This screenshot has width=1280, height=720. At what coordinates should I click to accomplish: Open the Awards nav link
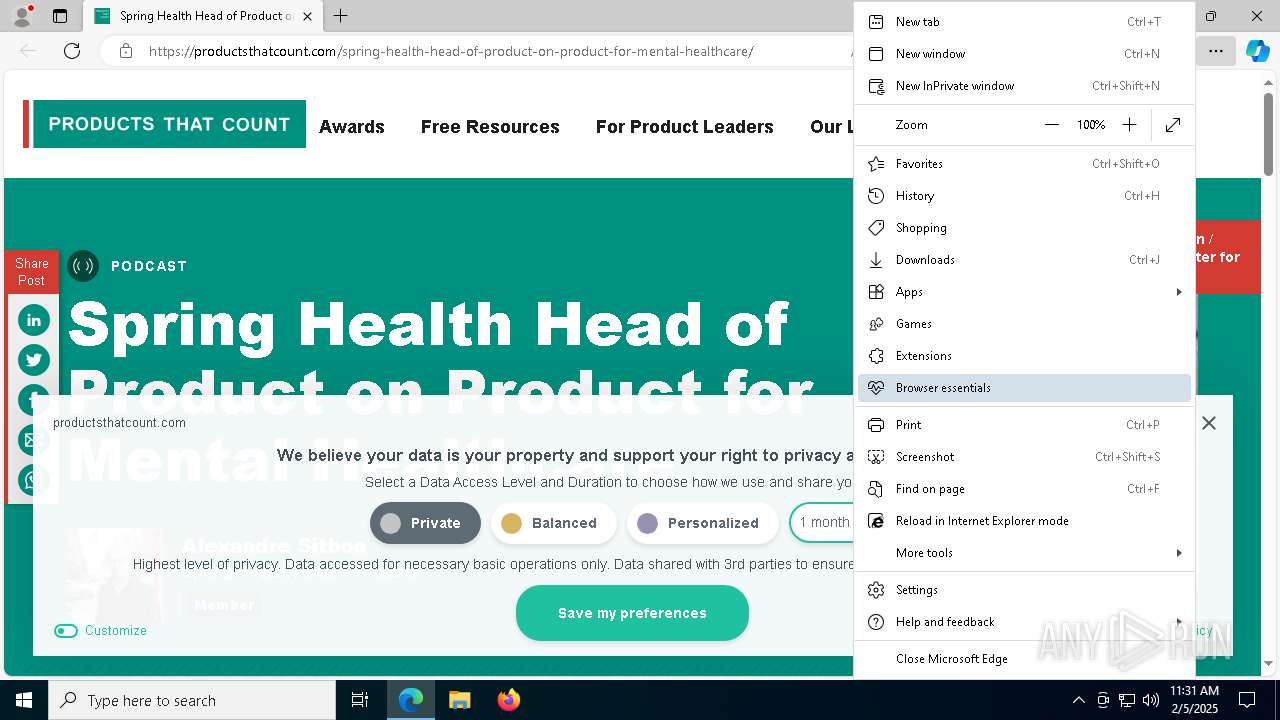point(352,127)
